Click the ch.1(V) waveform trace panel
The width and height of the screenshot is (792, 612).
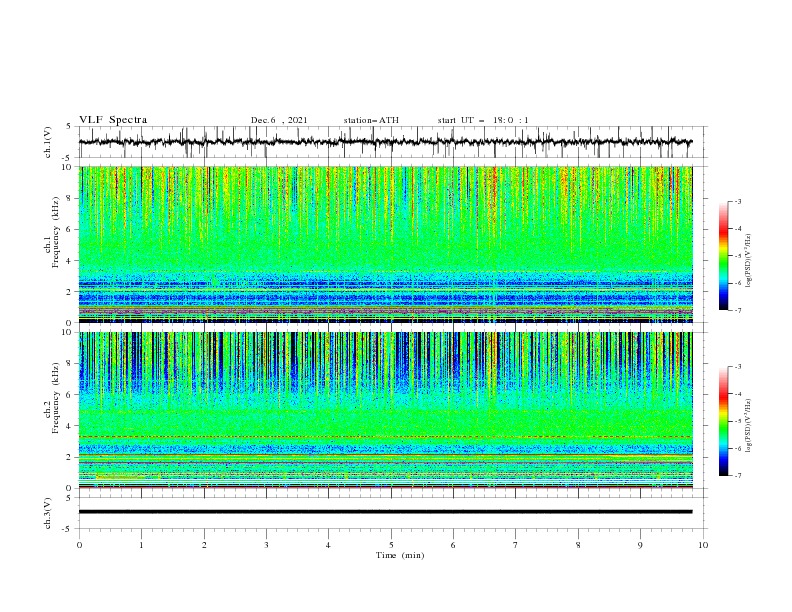point(393,142)
